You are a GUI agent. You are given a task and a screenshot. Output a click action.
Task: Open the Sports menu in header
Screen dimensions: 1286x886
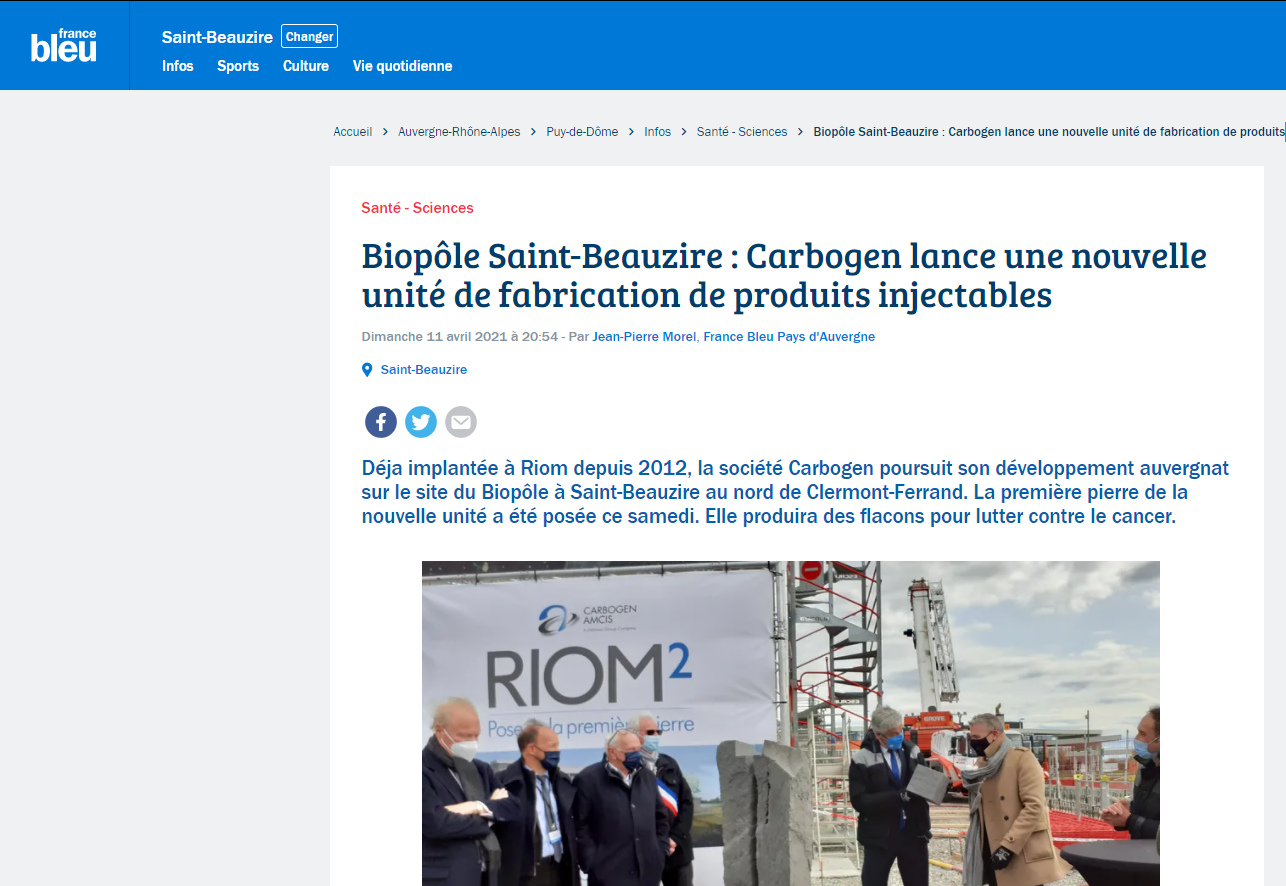pos(238,66)
